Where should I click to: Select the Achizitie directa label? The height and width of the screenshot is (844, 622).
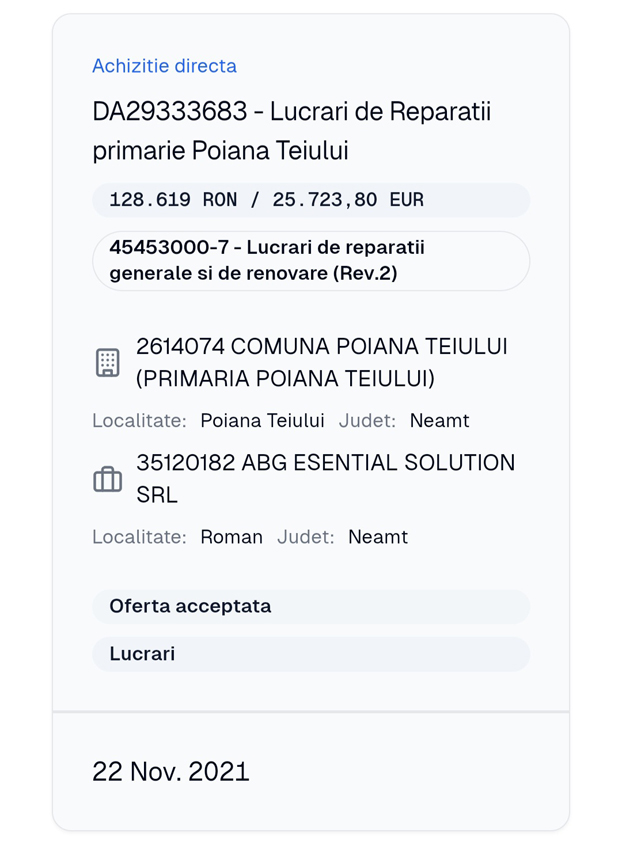(164, 66)
